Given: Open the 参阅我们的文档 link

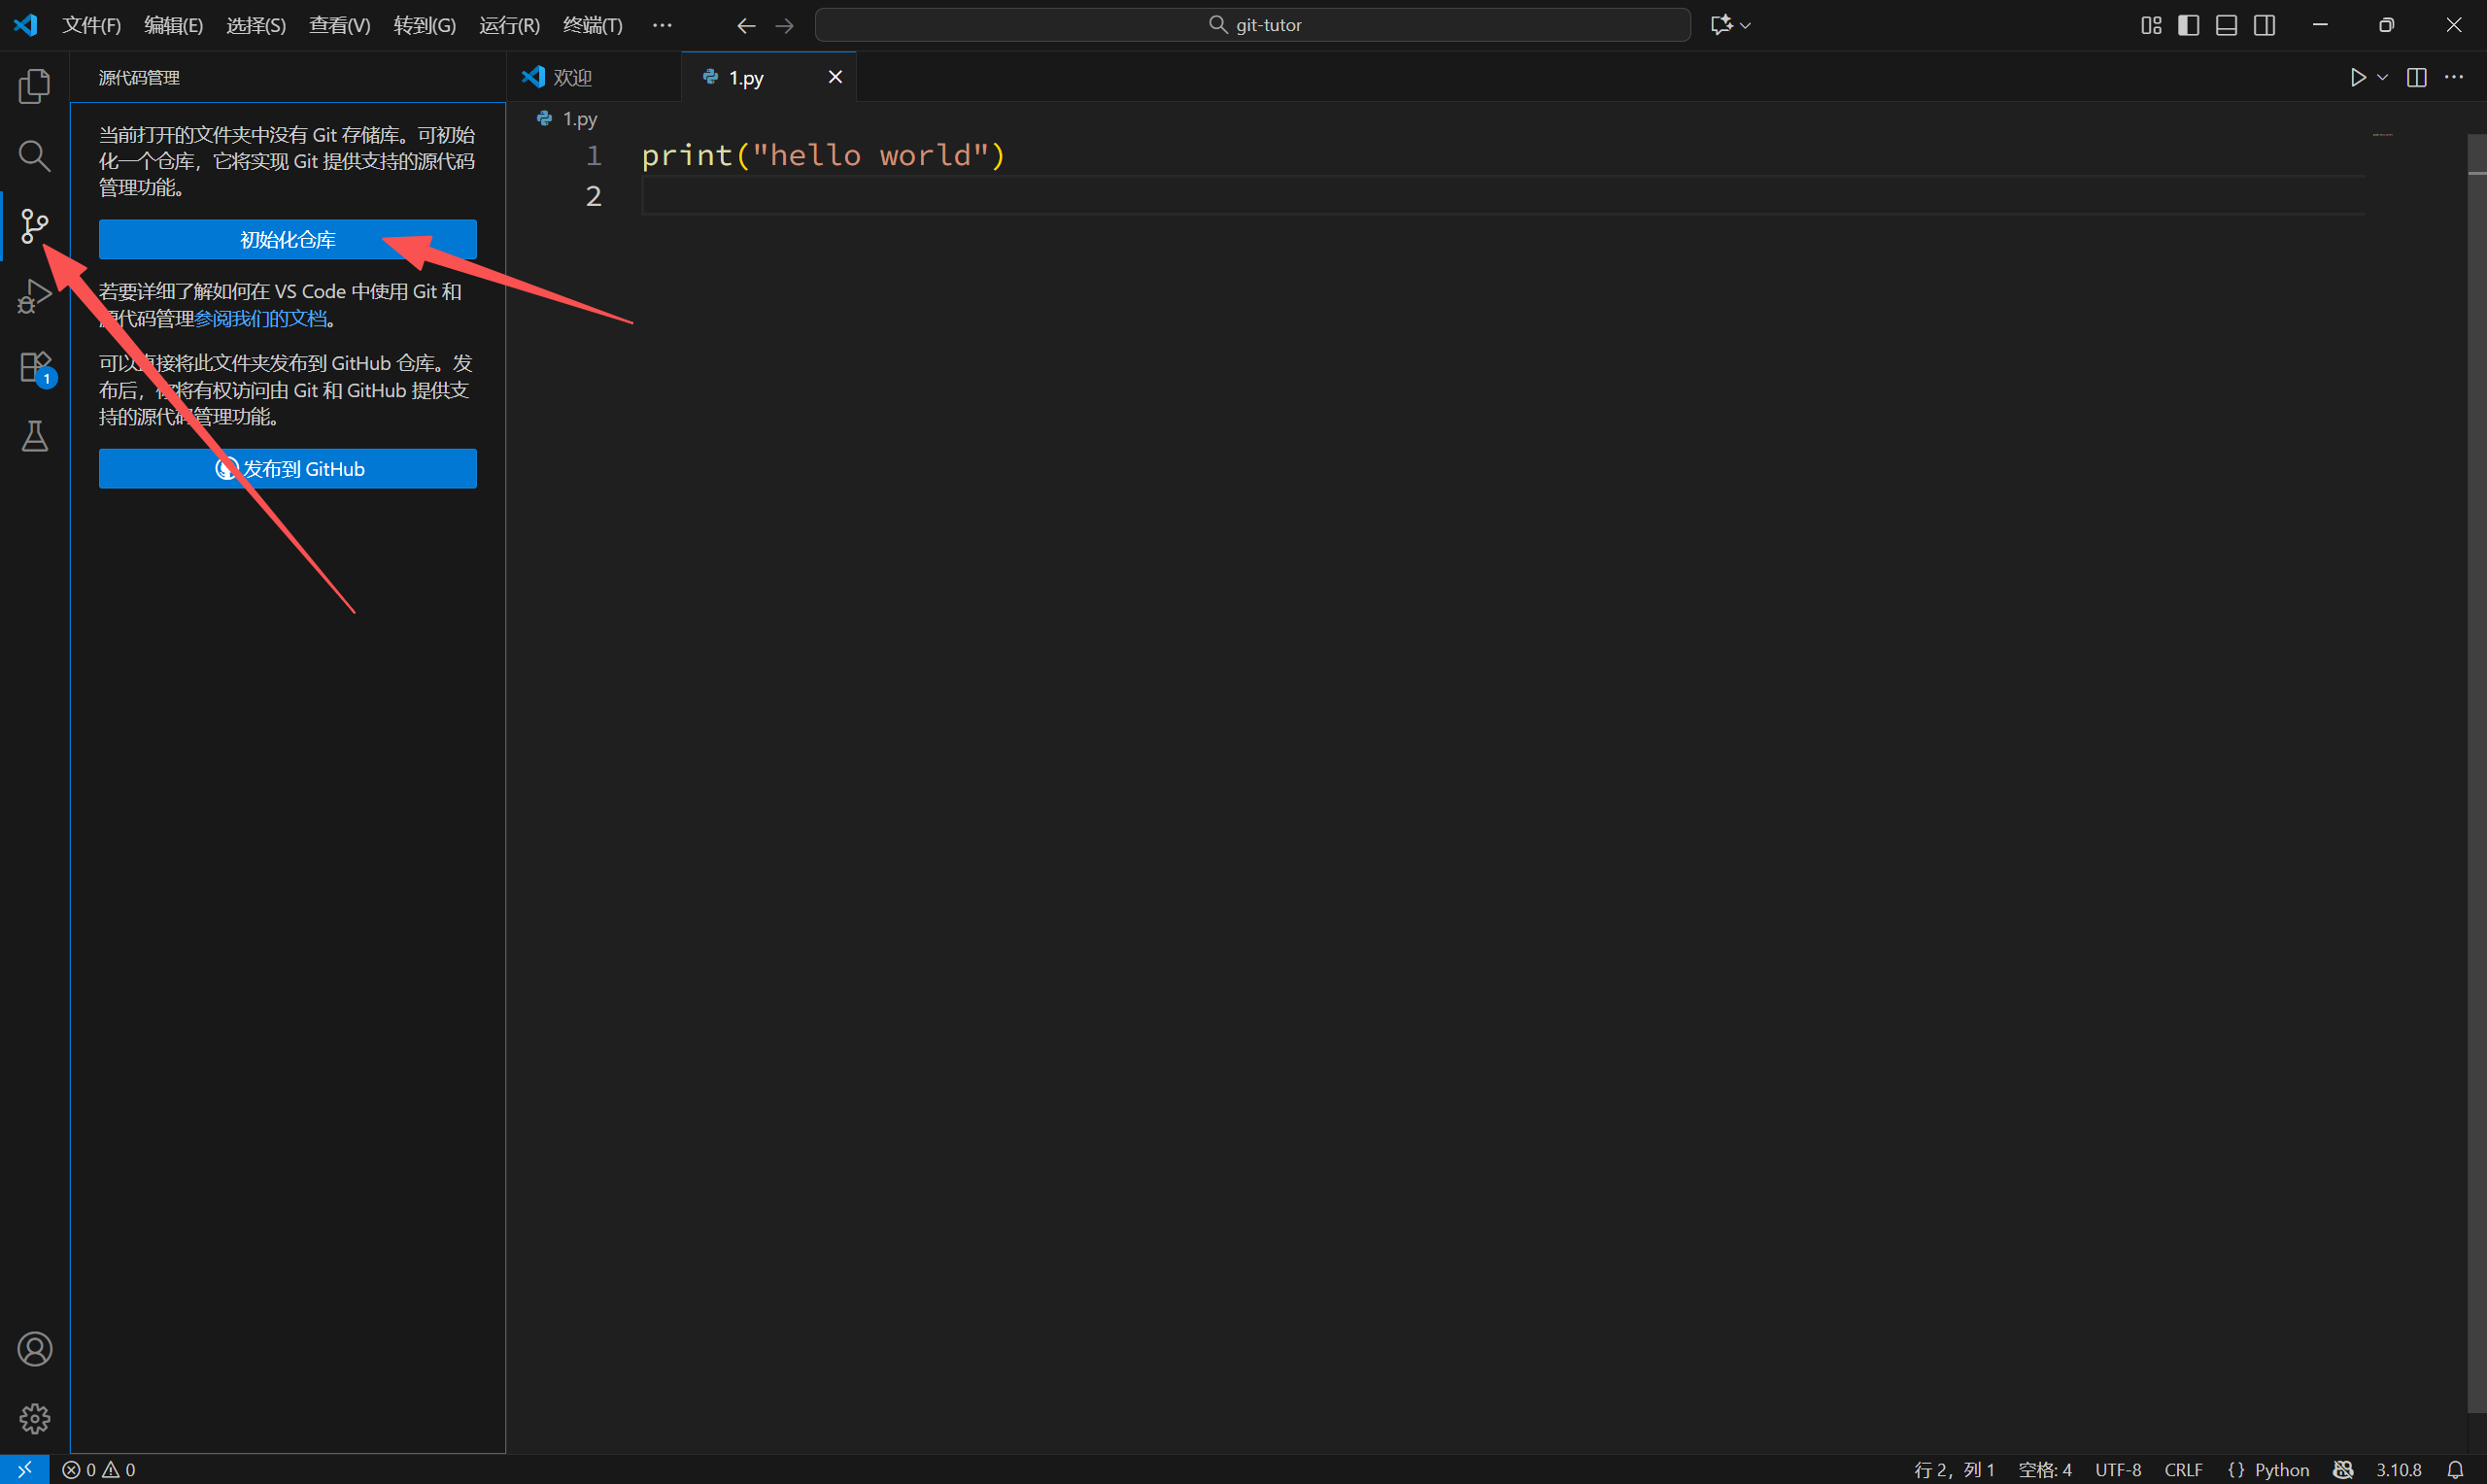Looking at the screenshot, I should pyautogui.click(x=260, y=318).
